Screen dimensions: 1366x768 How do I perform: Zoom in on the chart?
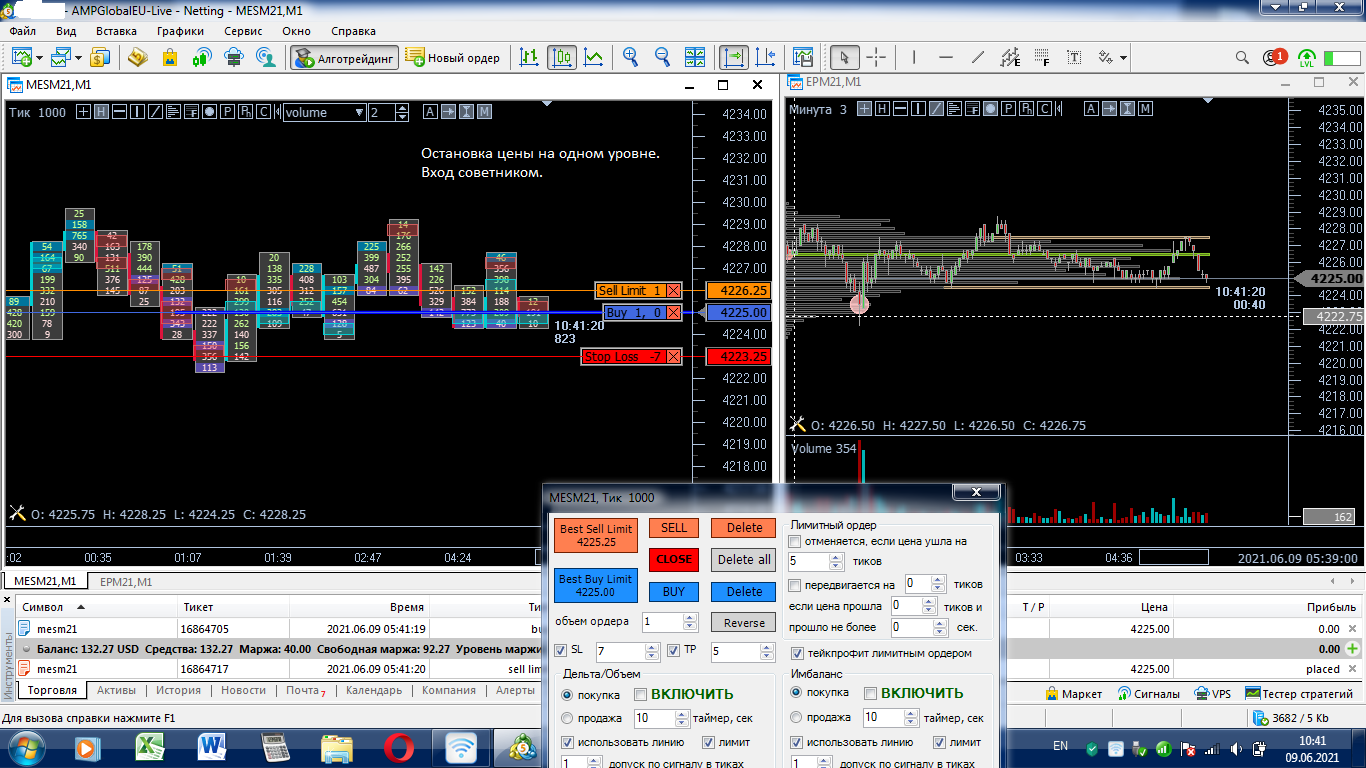tap(630, 58)
